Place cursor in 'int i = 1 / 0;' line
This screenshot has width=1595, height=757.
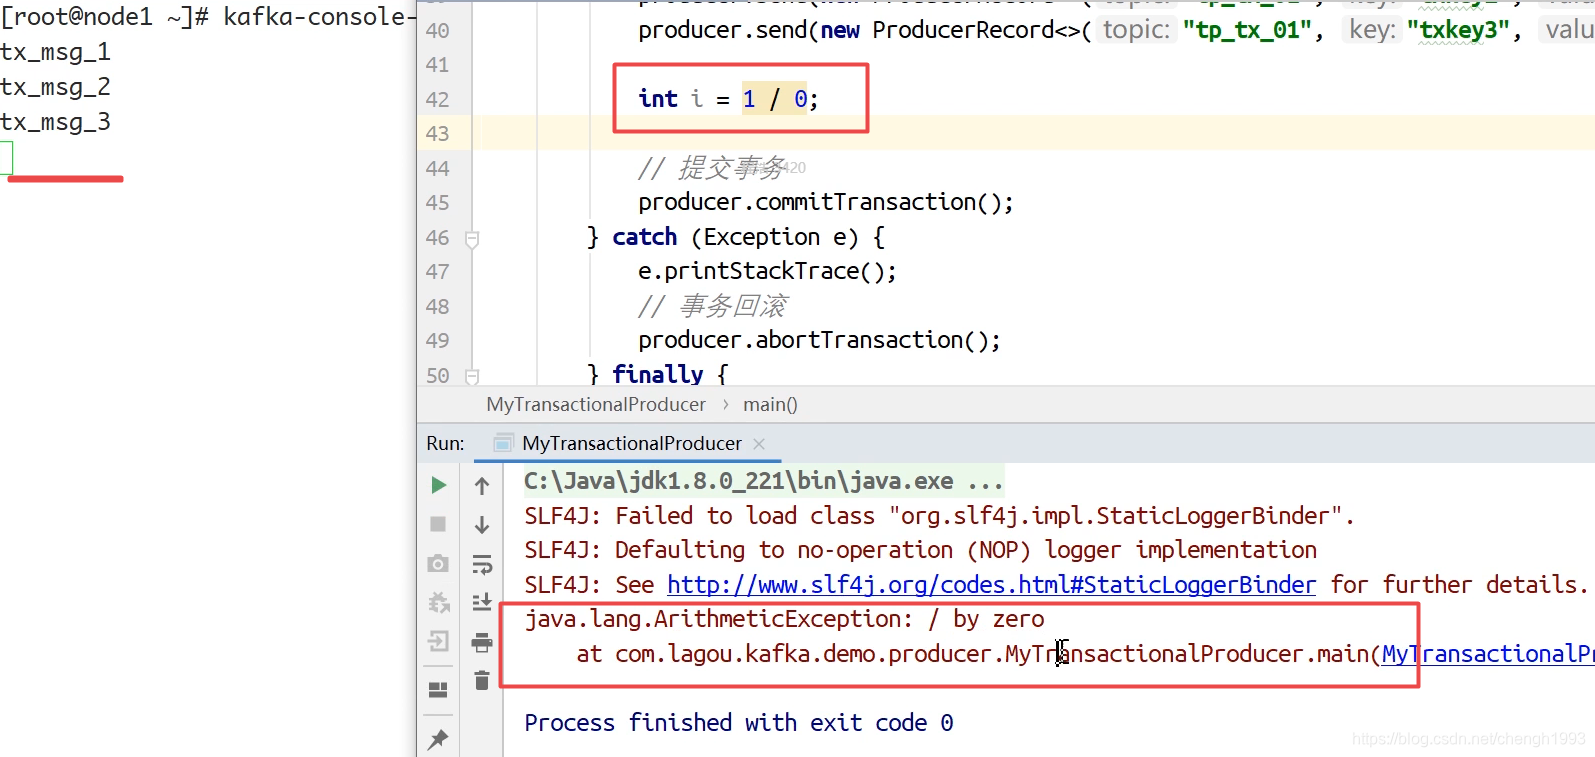[x=728, y=99]
